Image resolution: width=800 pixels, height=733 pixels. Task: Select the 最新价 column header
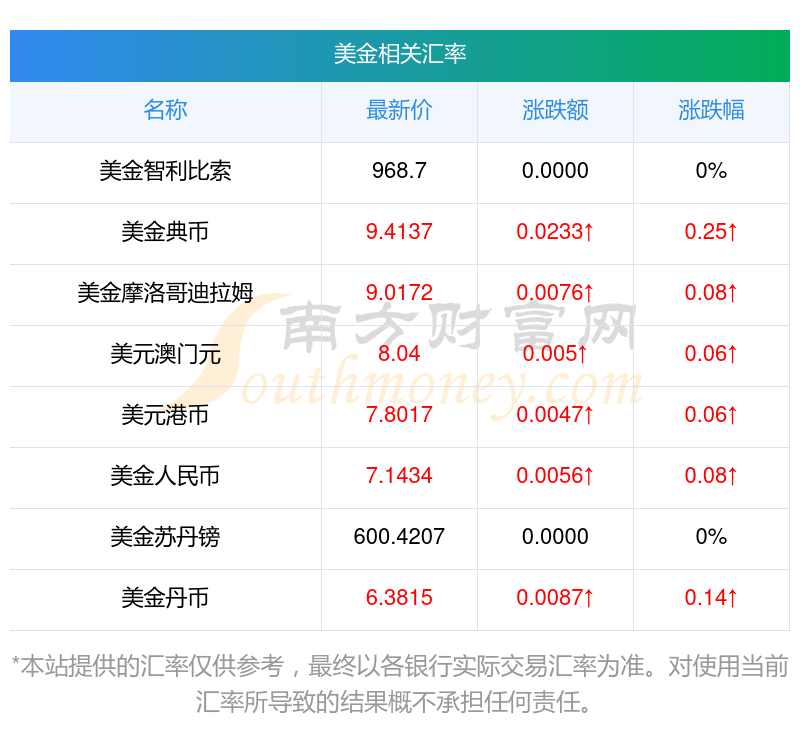(399, 110)
